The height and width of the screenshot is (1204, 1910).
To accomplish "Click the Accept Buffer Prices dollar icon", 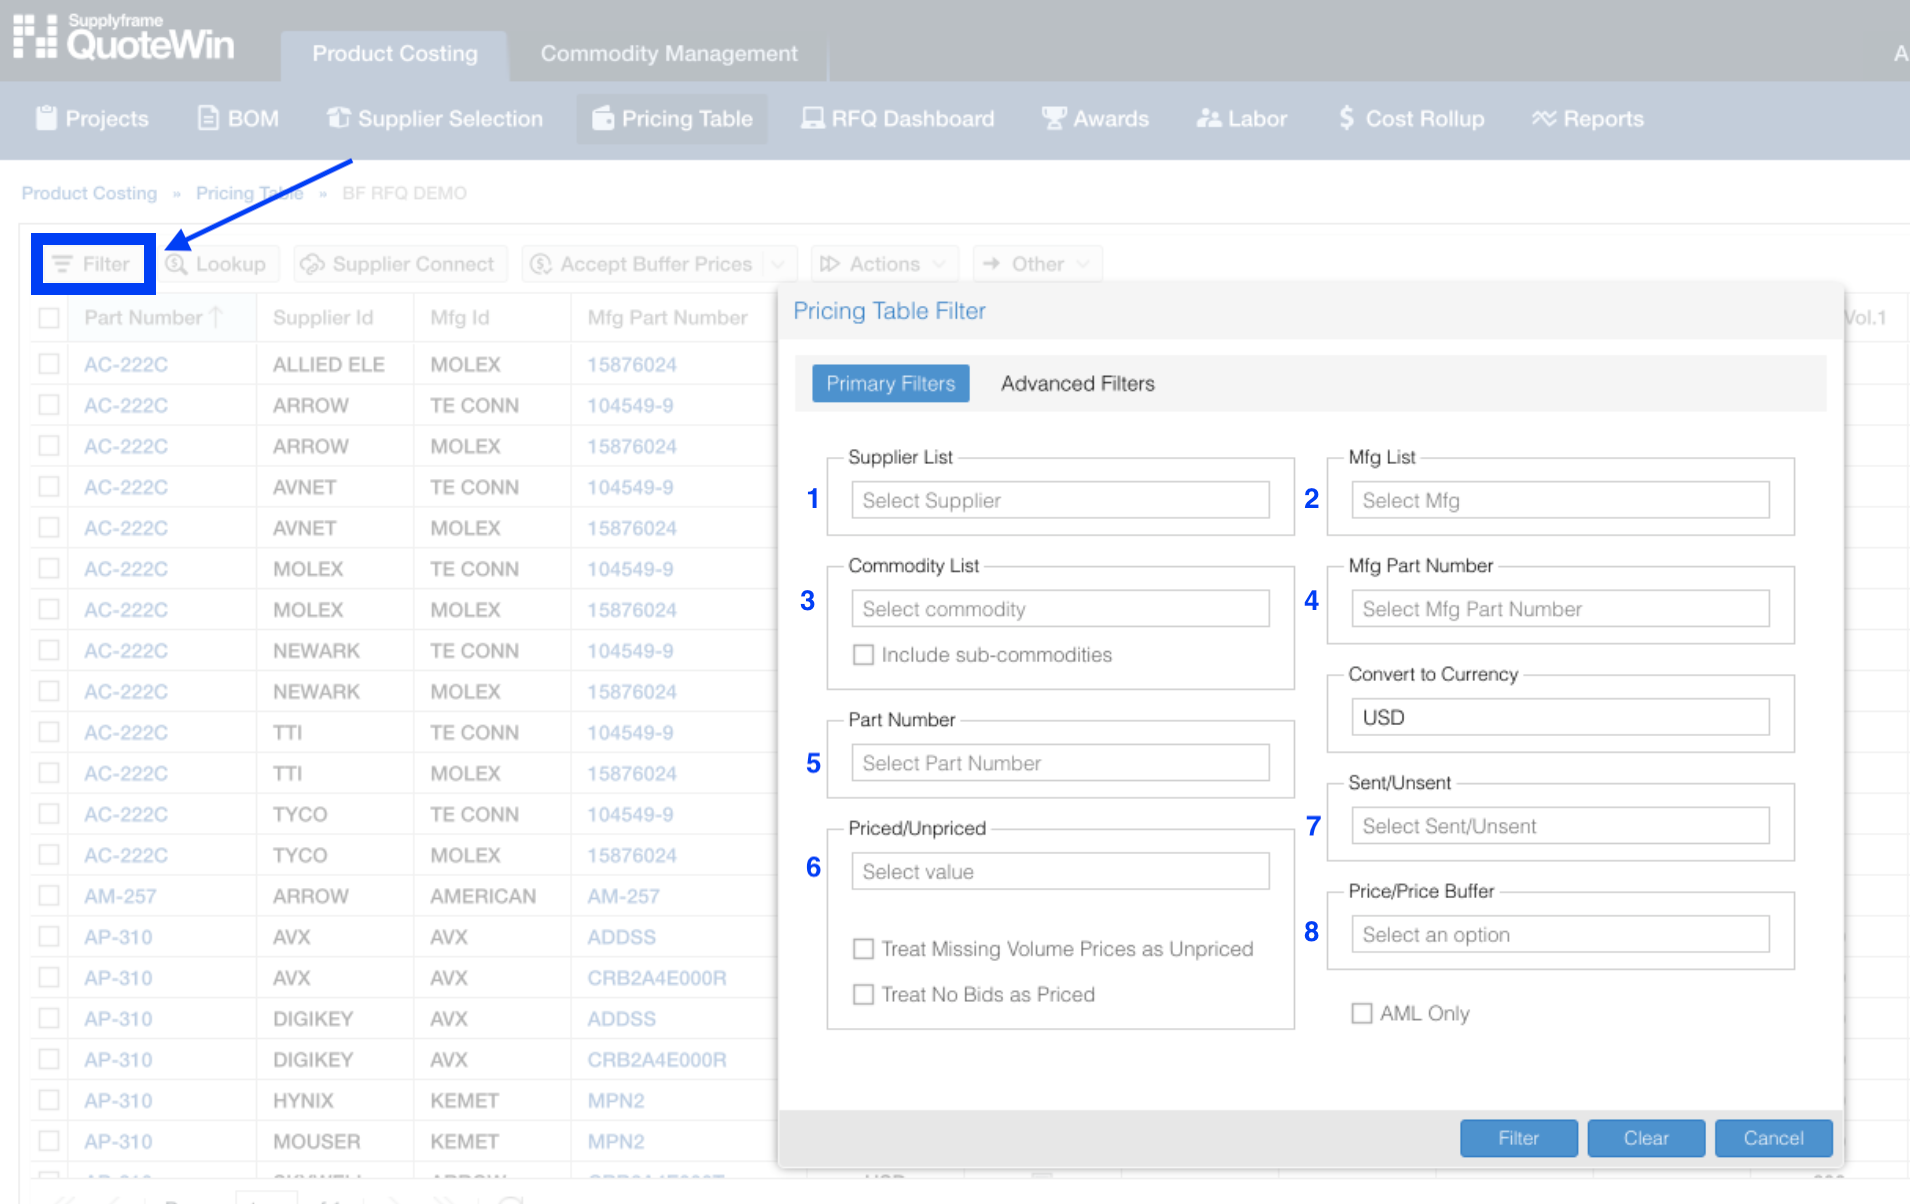I will 541,264.
